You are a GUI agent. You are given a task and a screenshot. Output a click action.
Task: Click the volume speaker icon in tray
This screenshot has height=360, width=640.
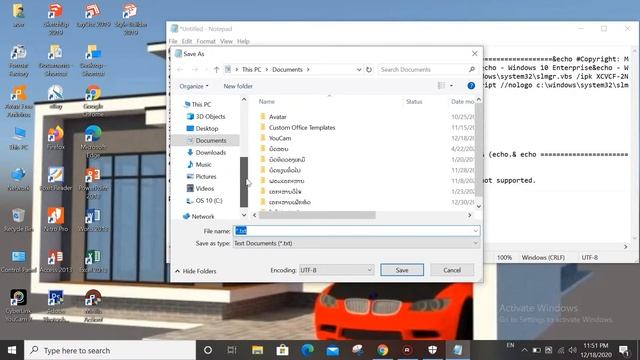pyautogui.click(x=573, y=350)
